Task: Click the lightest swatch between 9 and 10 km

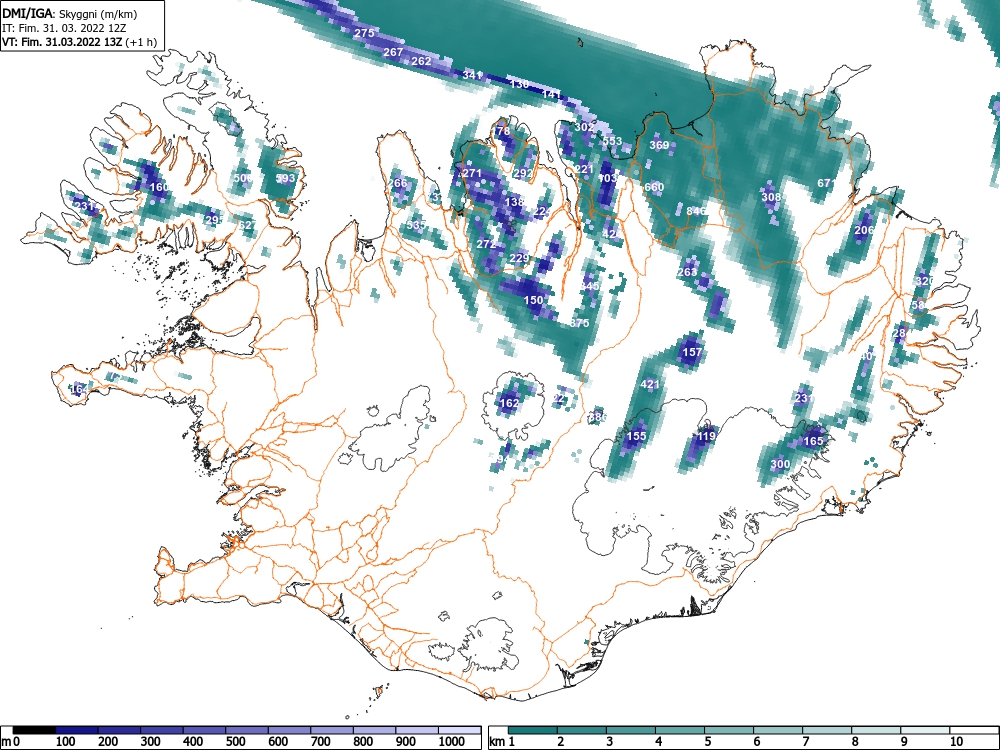Action: (925, 730)
